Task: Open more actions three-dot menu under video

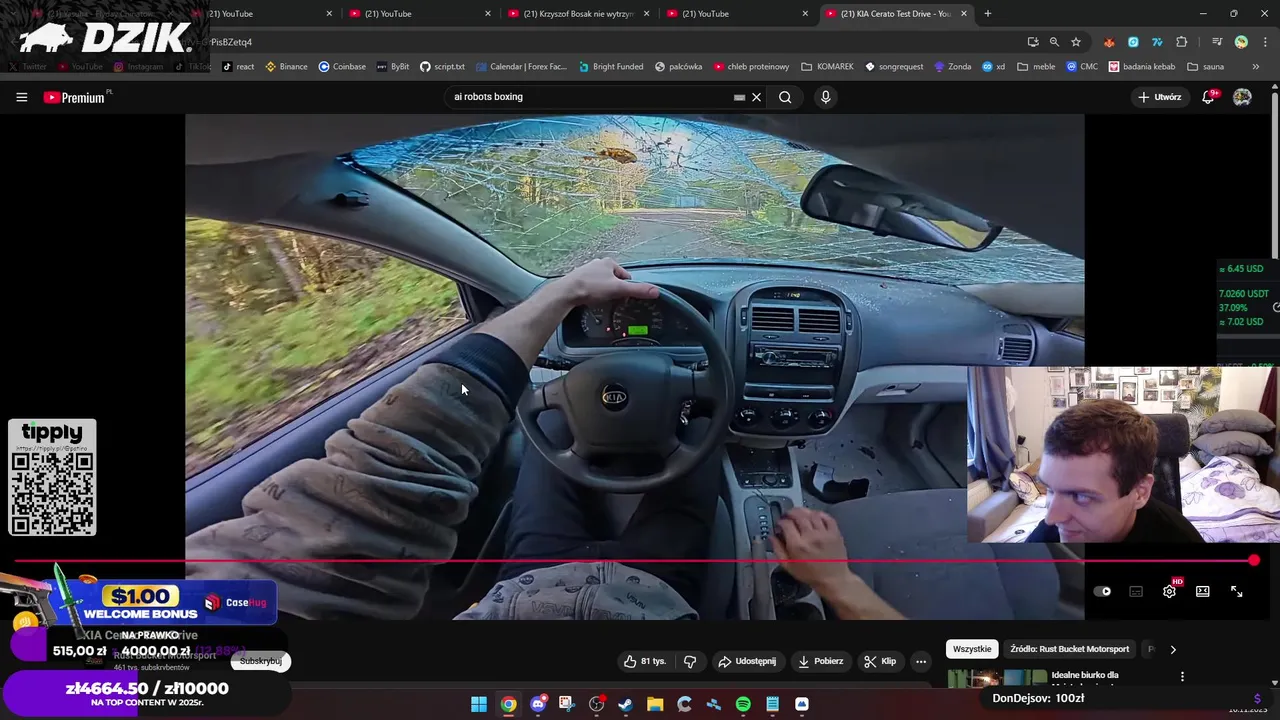Action: click(x=921, y=661)
